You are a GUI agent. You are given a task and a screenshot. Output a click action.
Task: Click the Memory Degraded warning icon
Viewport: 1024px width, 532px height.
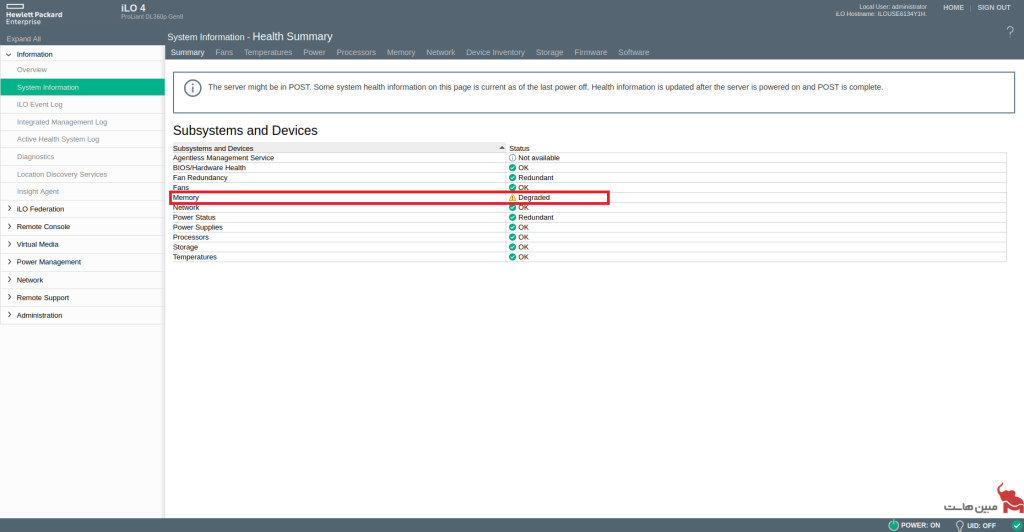coord(512,198)
